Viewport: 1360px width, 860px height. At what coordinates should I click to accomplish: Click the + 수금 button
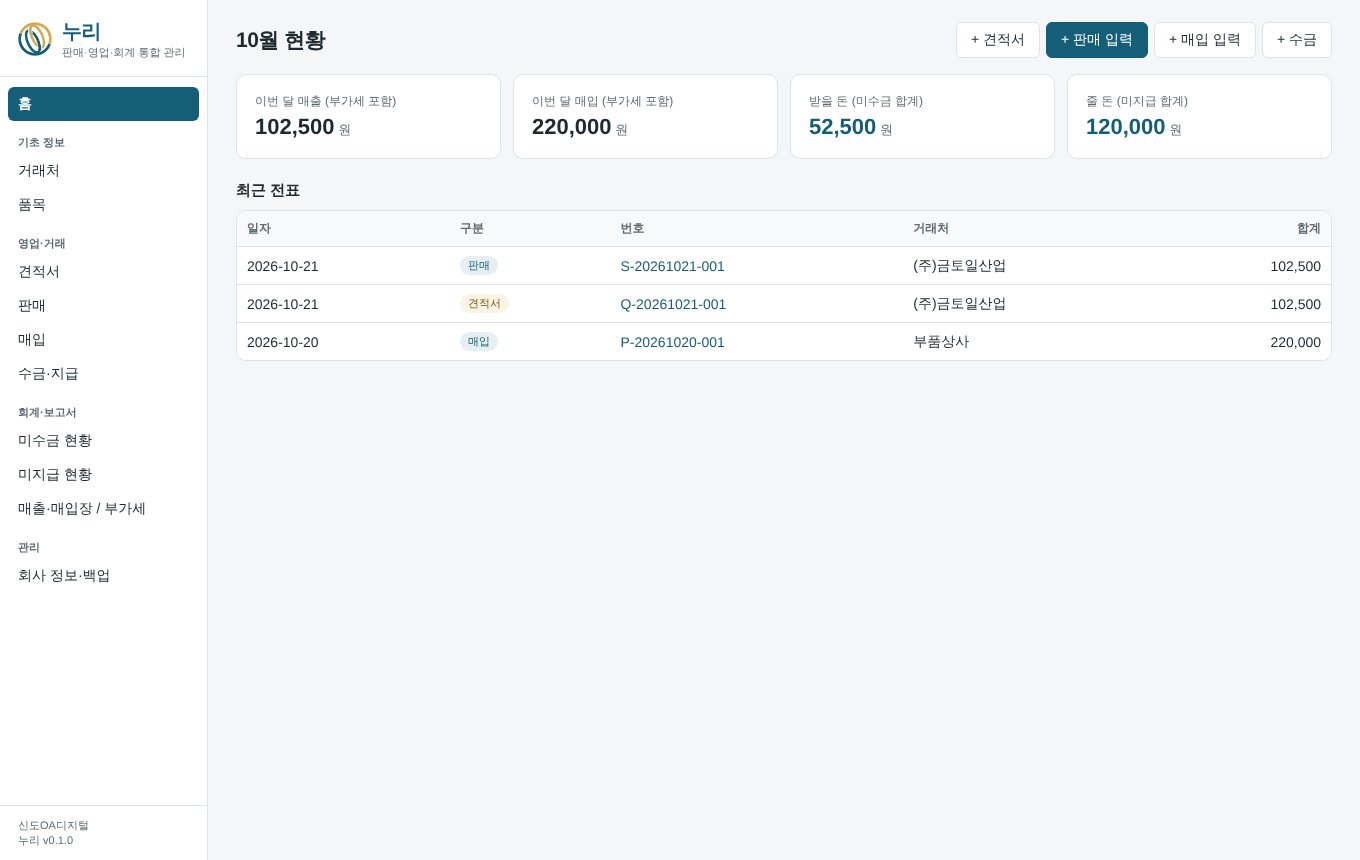[x=1297, y=40]
